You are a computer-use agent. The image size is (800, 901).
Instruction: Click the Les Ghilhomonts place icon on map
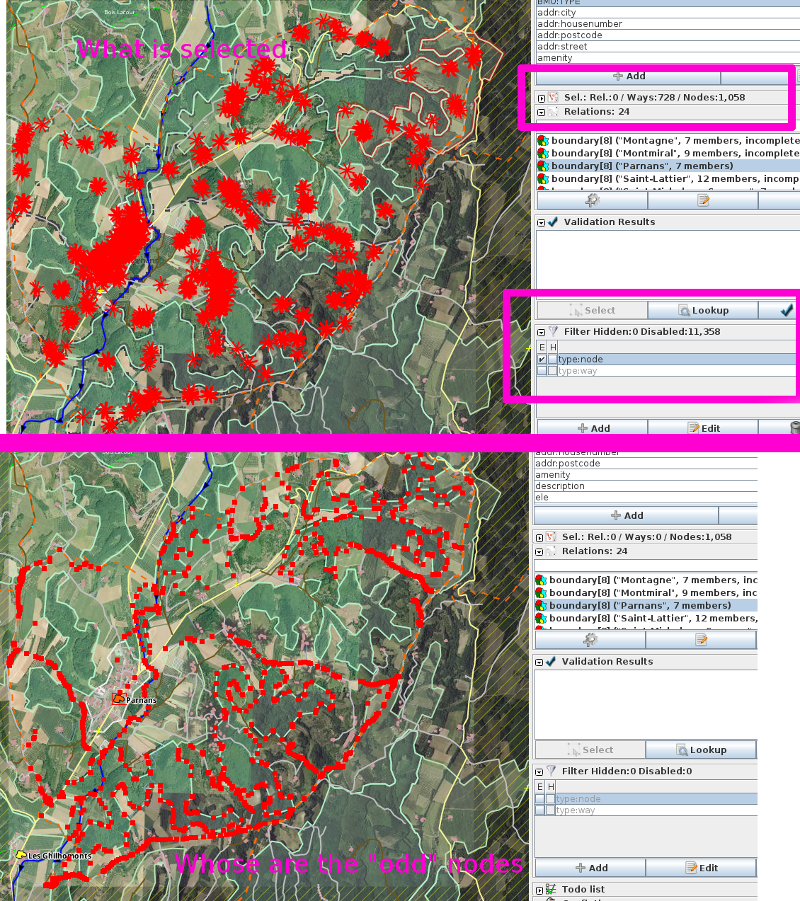pos(21,855)
